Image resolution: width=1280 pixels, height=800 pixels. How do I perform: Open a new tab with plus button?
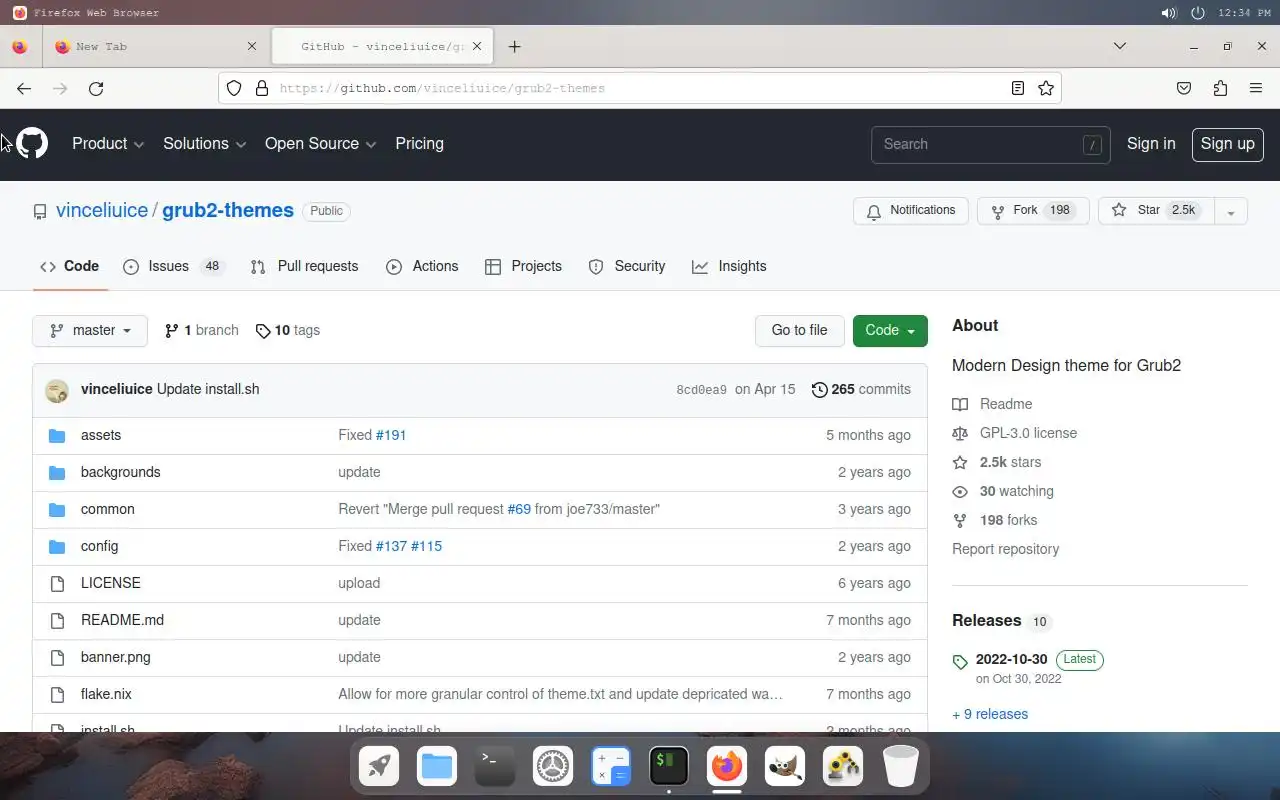coord(514,46)
